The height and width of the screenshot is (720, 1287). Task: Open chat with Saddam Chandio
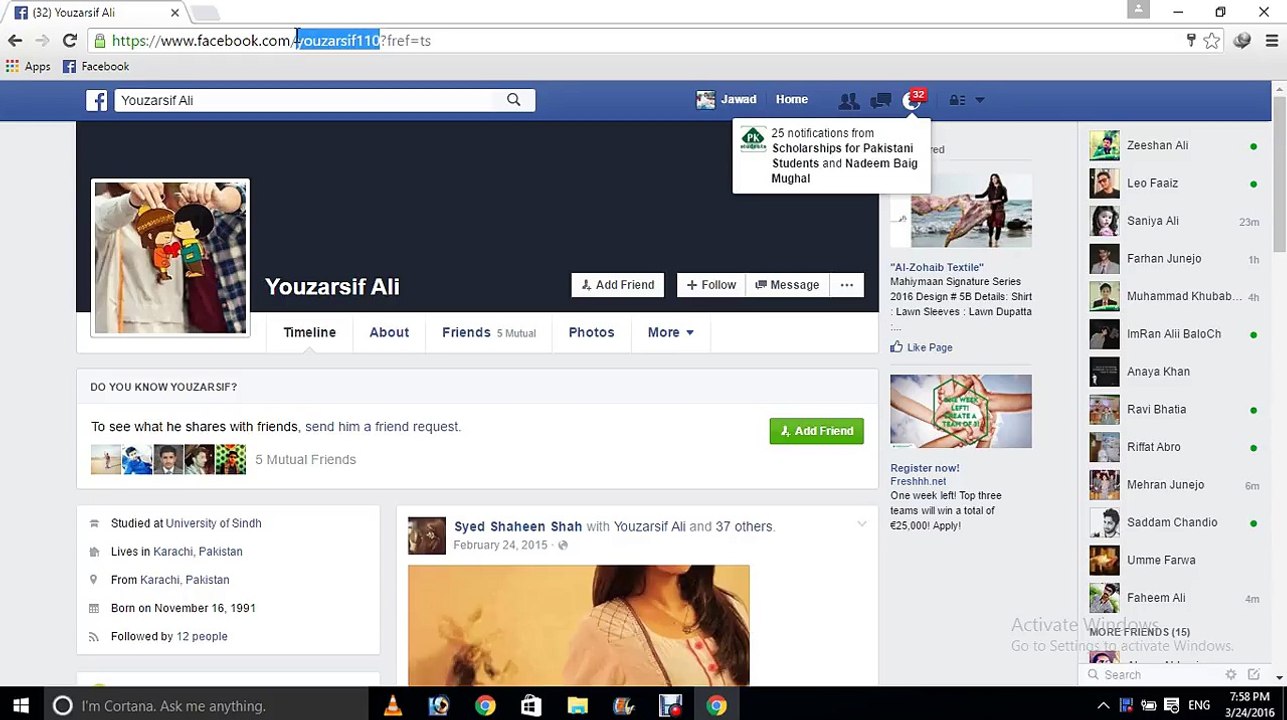pos(1175,523)
